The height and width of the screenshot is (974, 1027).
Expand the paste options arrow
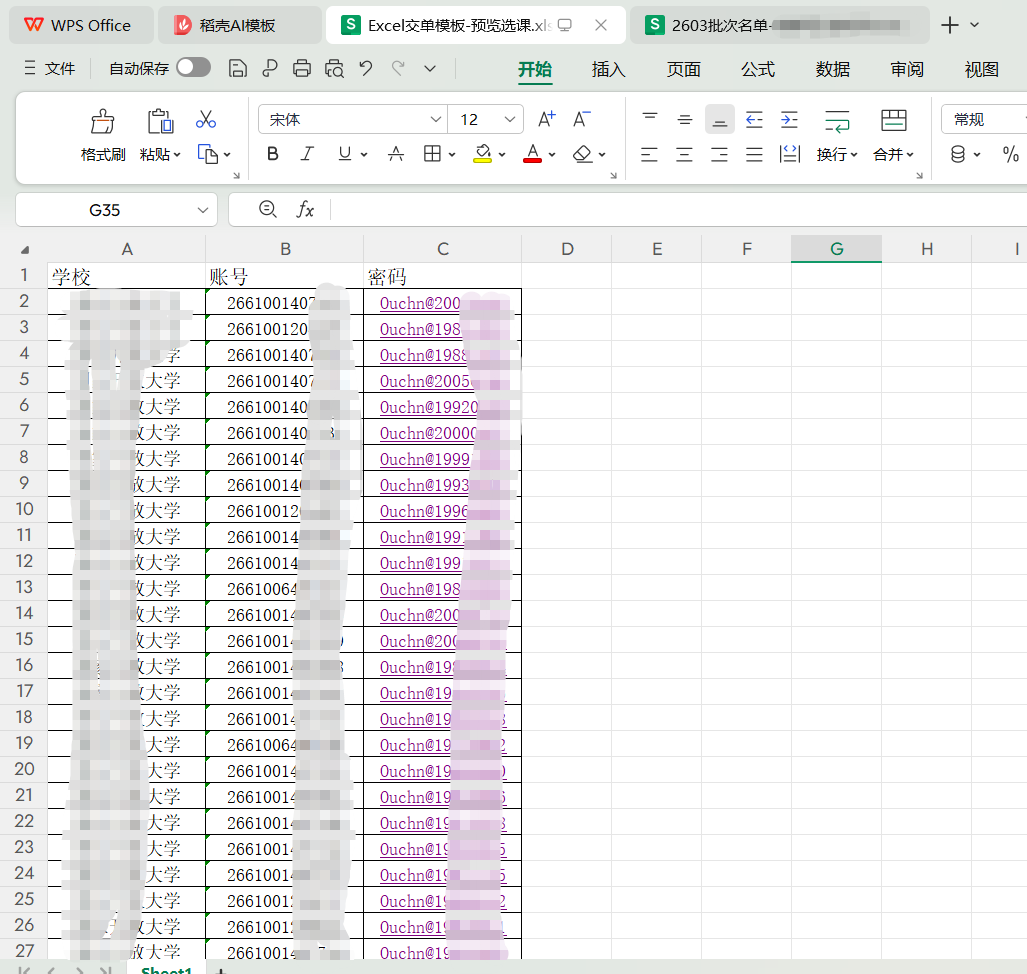177,155
